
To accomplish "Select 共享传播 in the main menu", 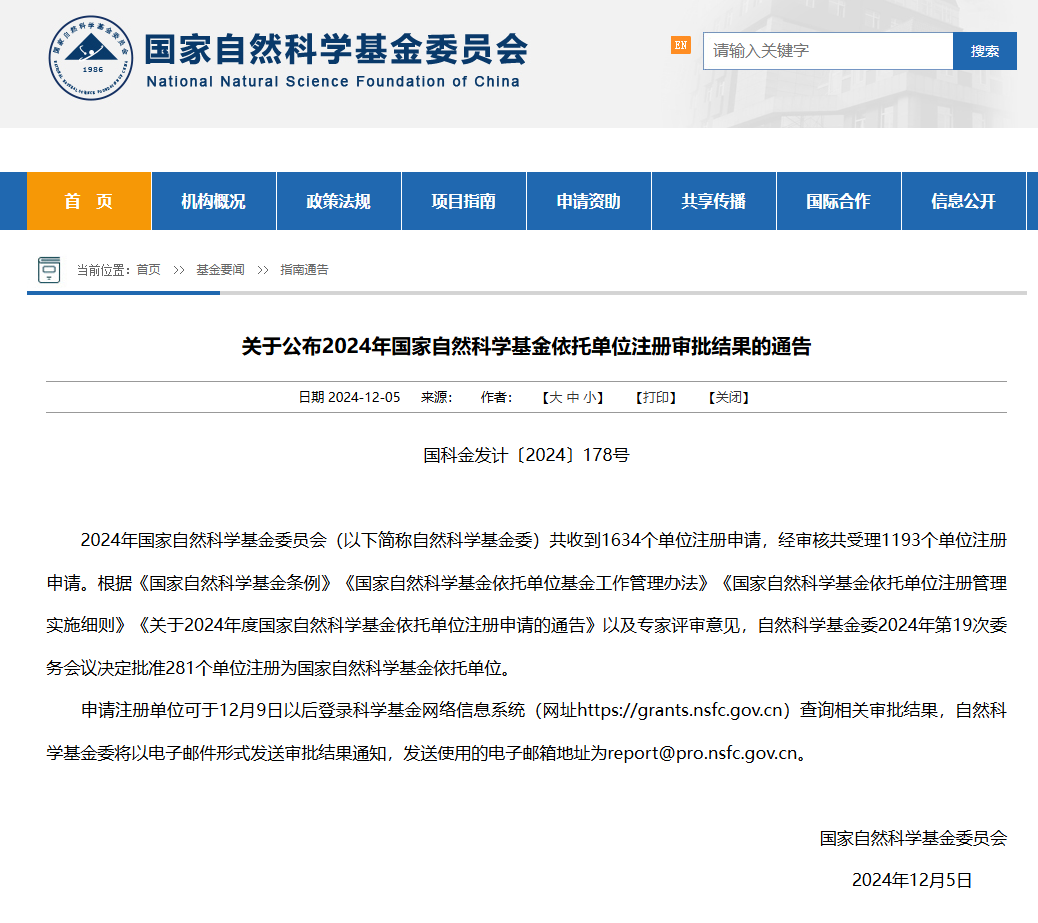I will click(x=713, y=201).
